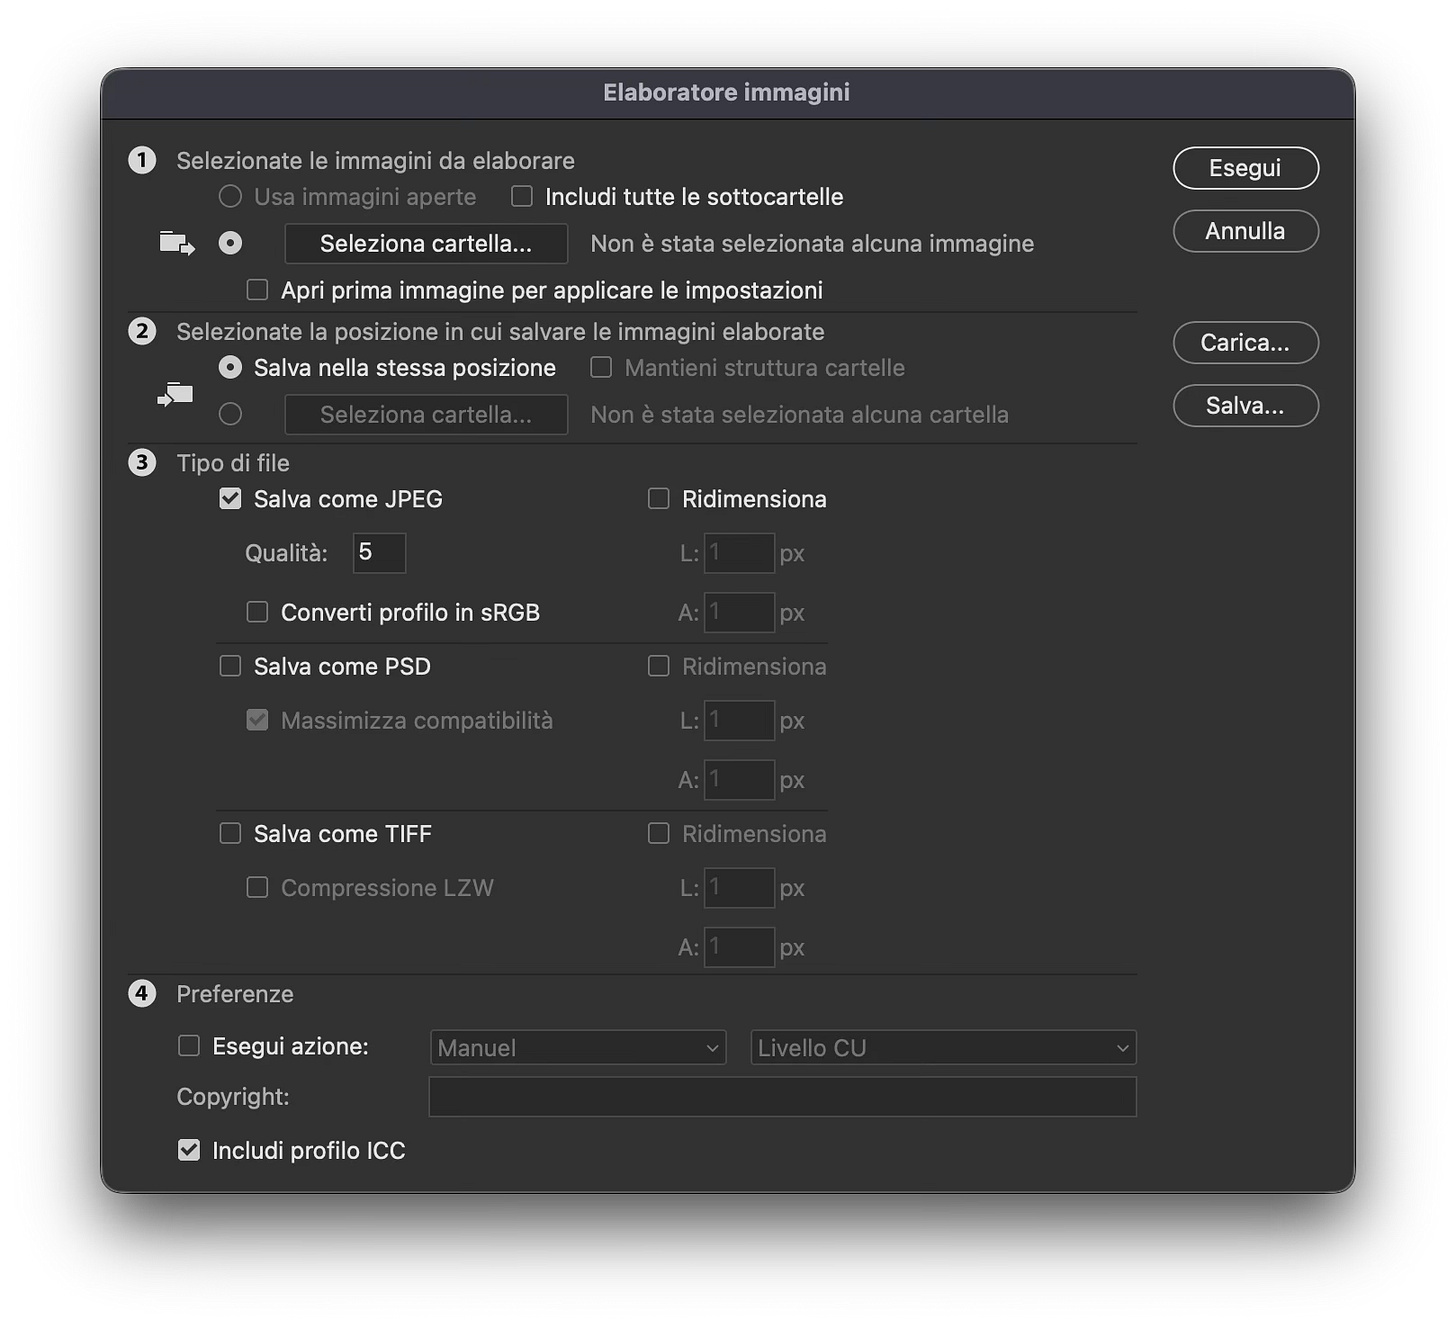Select the source folder radio button in section 1
The height and width of the screenshot is (1326, 1456).
(x=230, y=243)
